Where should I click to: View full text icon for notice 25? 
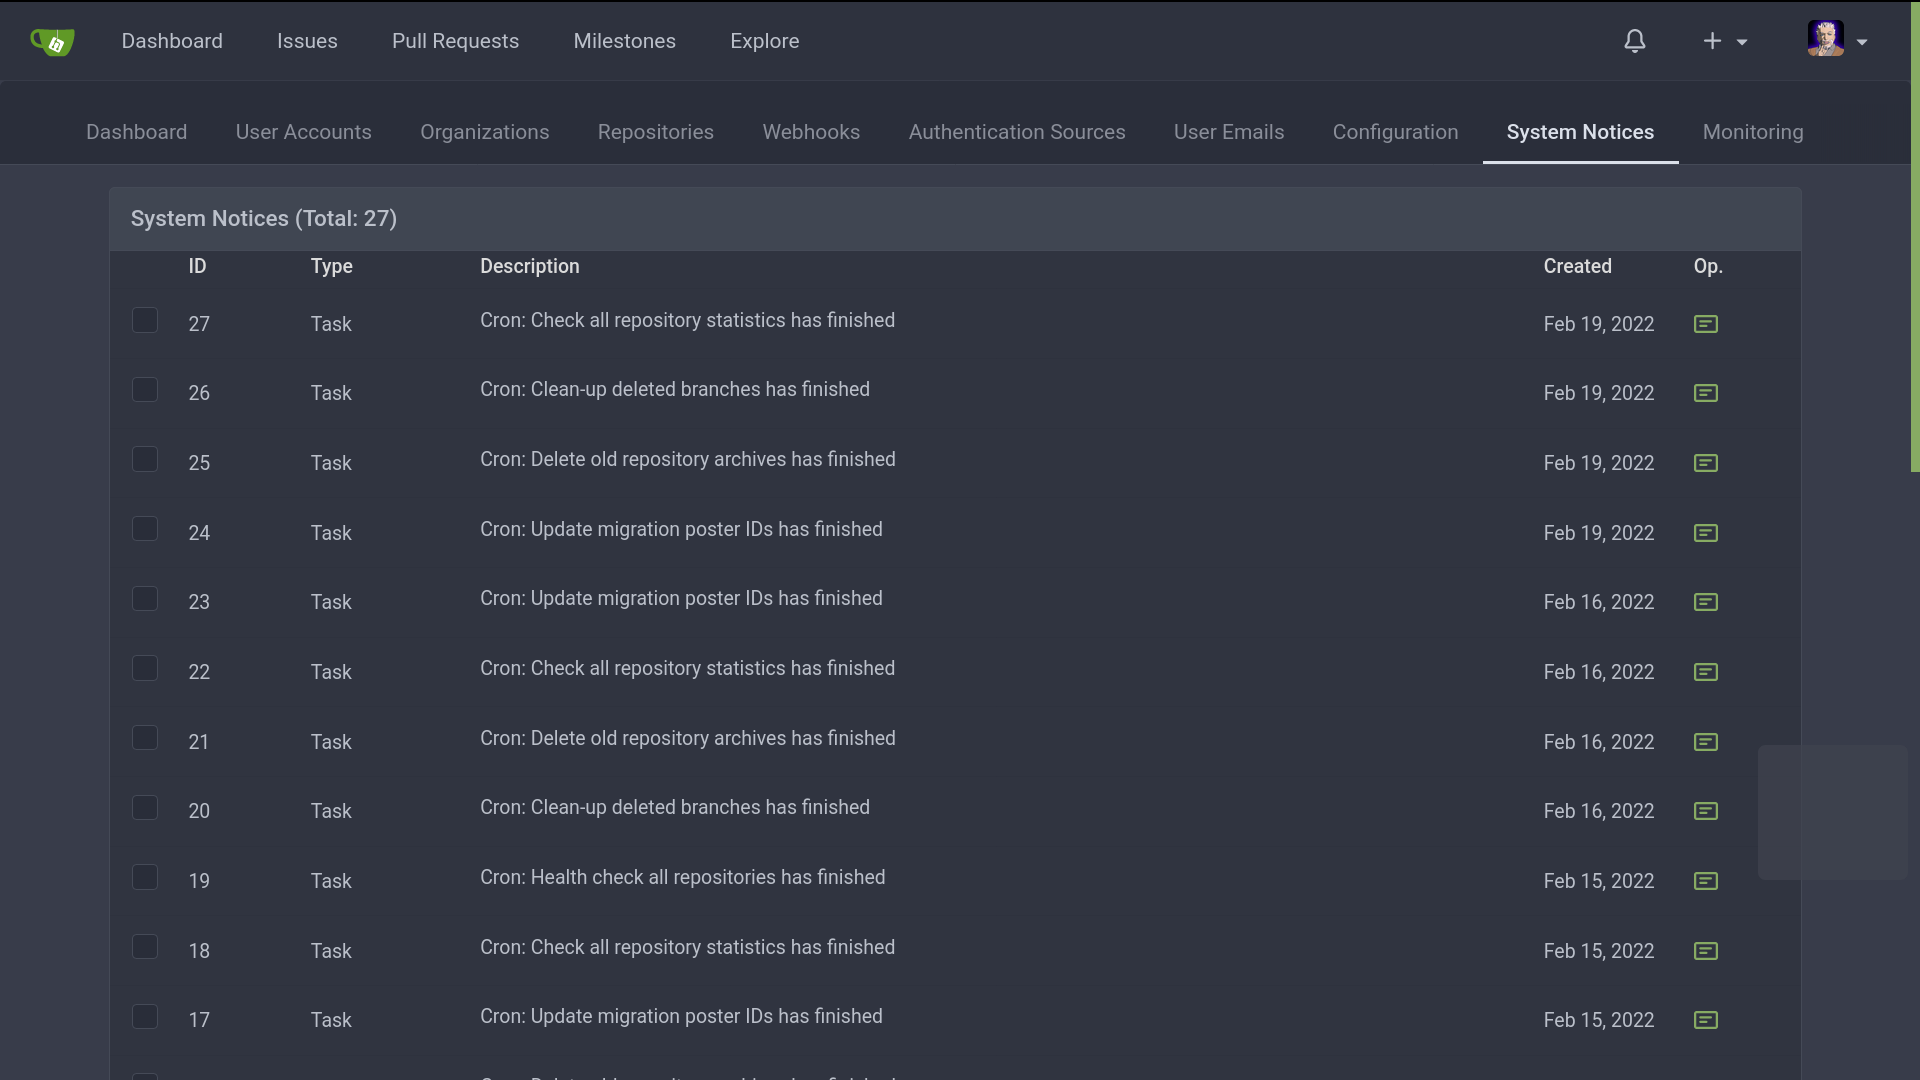(x=1705, y=463)
